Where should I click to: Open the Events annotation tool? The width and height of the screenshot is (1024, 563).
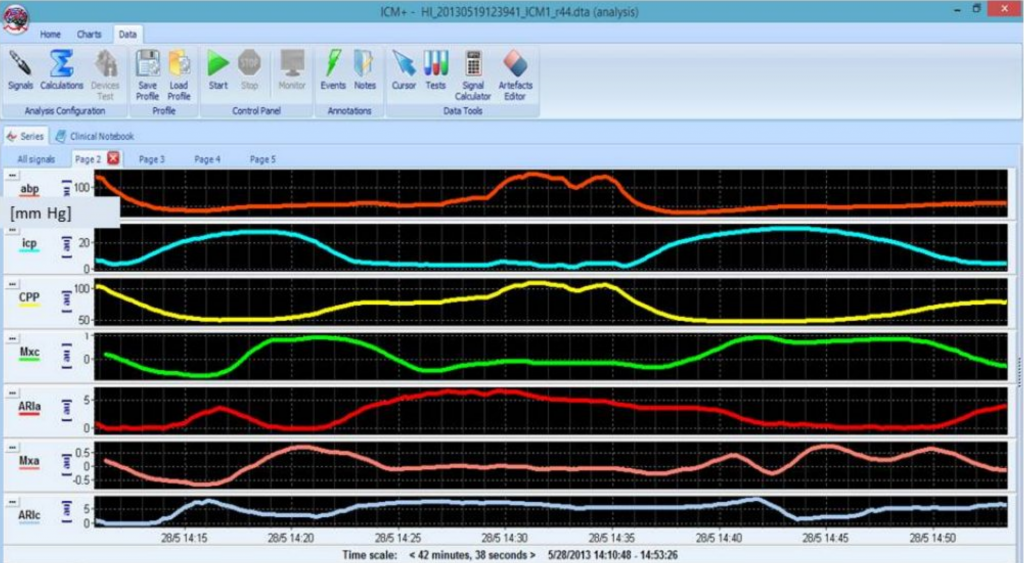(333, 70)
